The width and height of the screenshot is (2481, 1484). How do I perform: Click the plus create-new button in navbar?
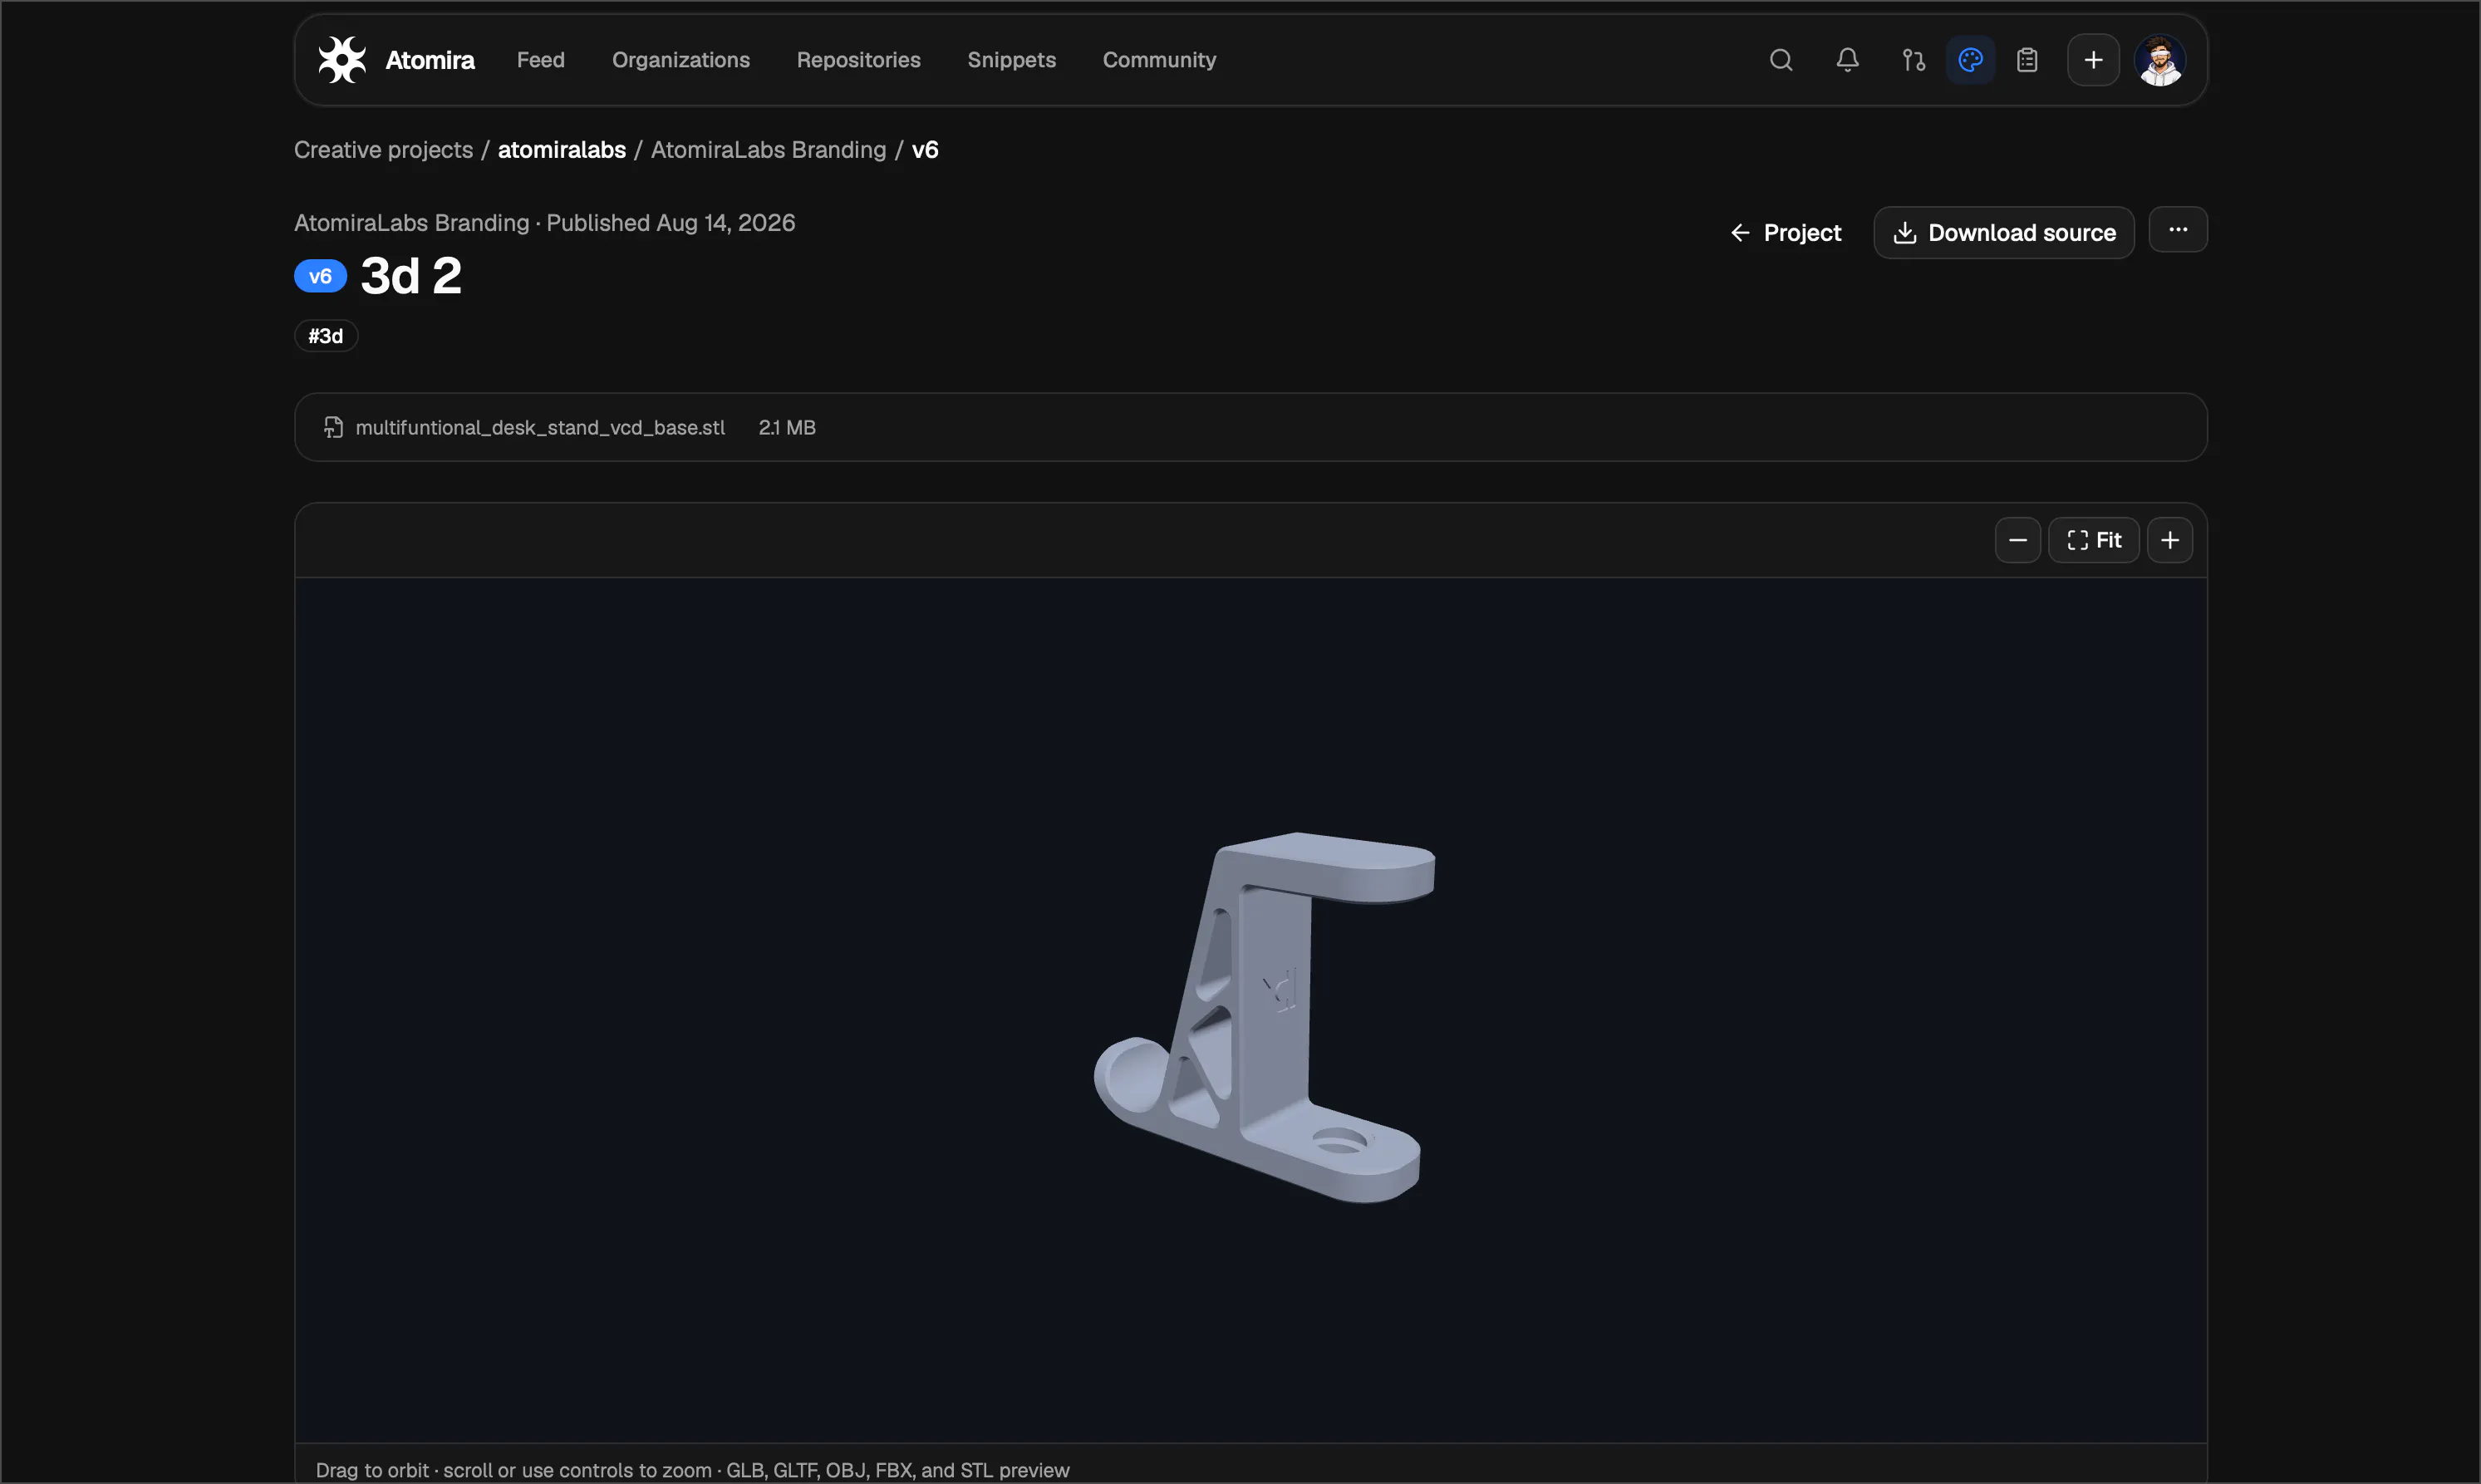pos(2093,60)
